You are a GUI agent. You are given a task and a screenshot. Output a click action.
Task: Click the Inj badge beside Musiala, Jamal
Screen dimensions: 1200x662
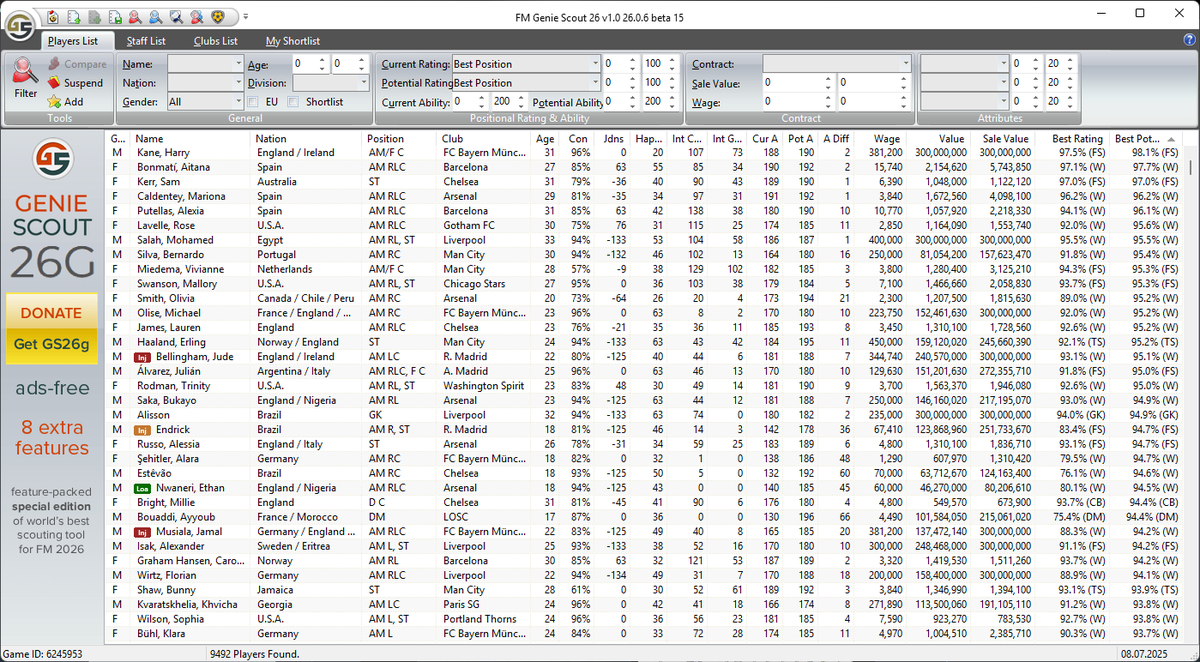143,532
